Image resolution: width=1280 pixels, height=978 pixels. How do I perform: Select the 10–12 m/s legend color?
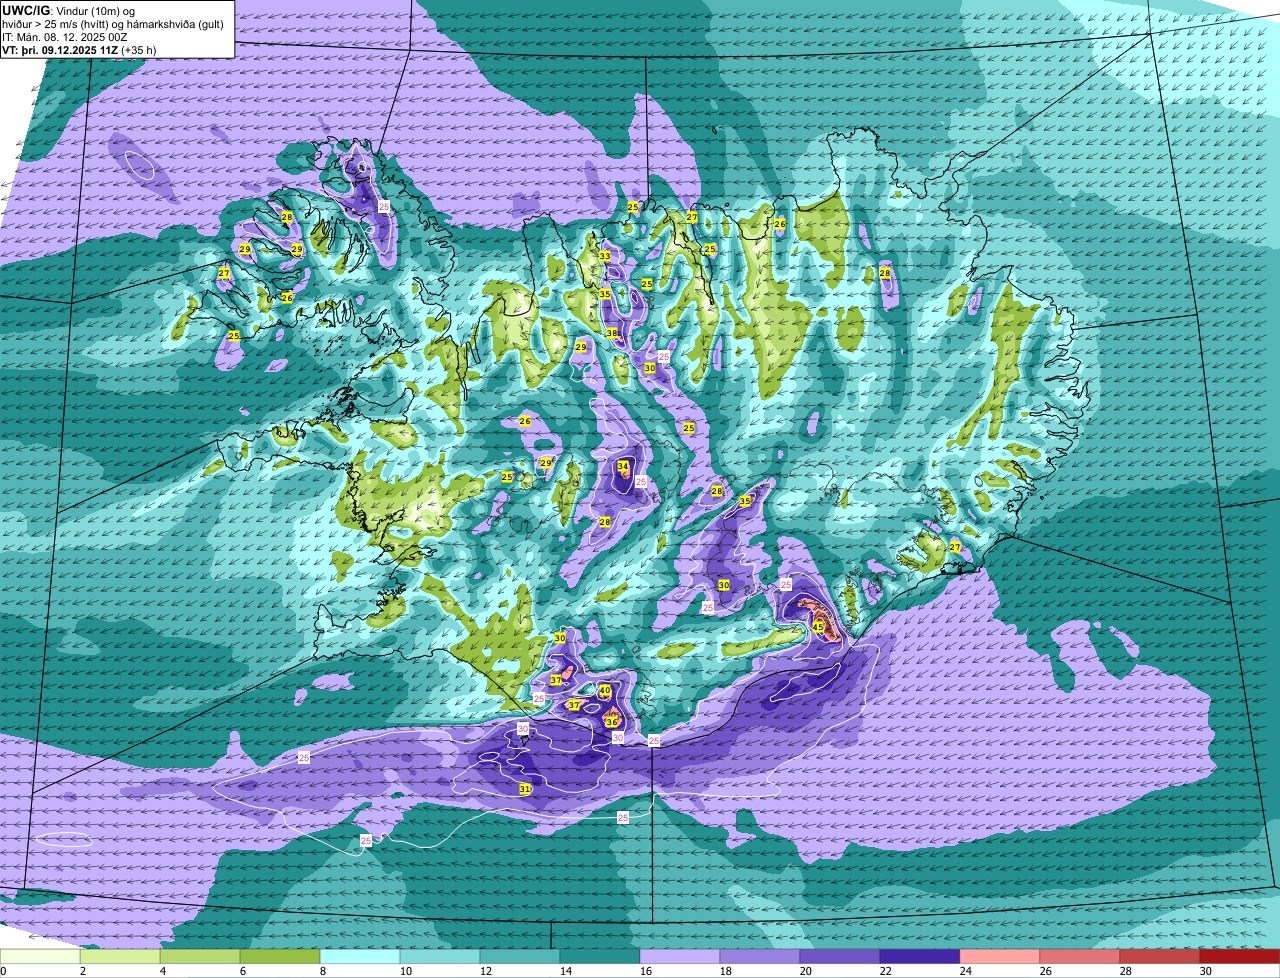coord(440,957)
